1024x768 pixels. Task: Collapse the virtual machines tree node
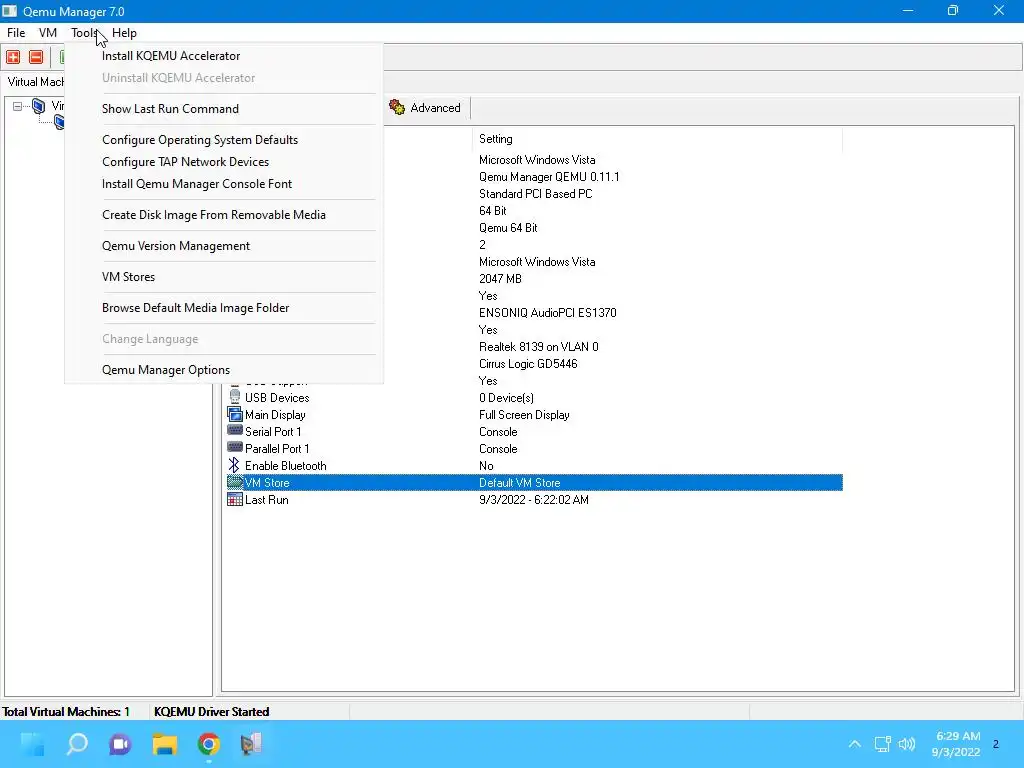[18, 106]
